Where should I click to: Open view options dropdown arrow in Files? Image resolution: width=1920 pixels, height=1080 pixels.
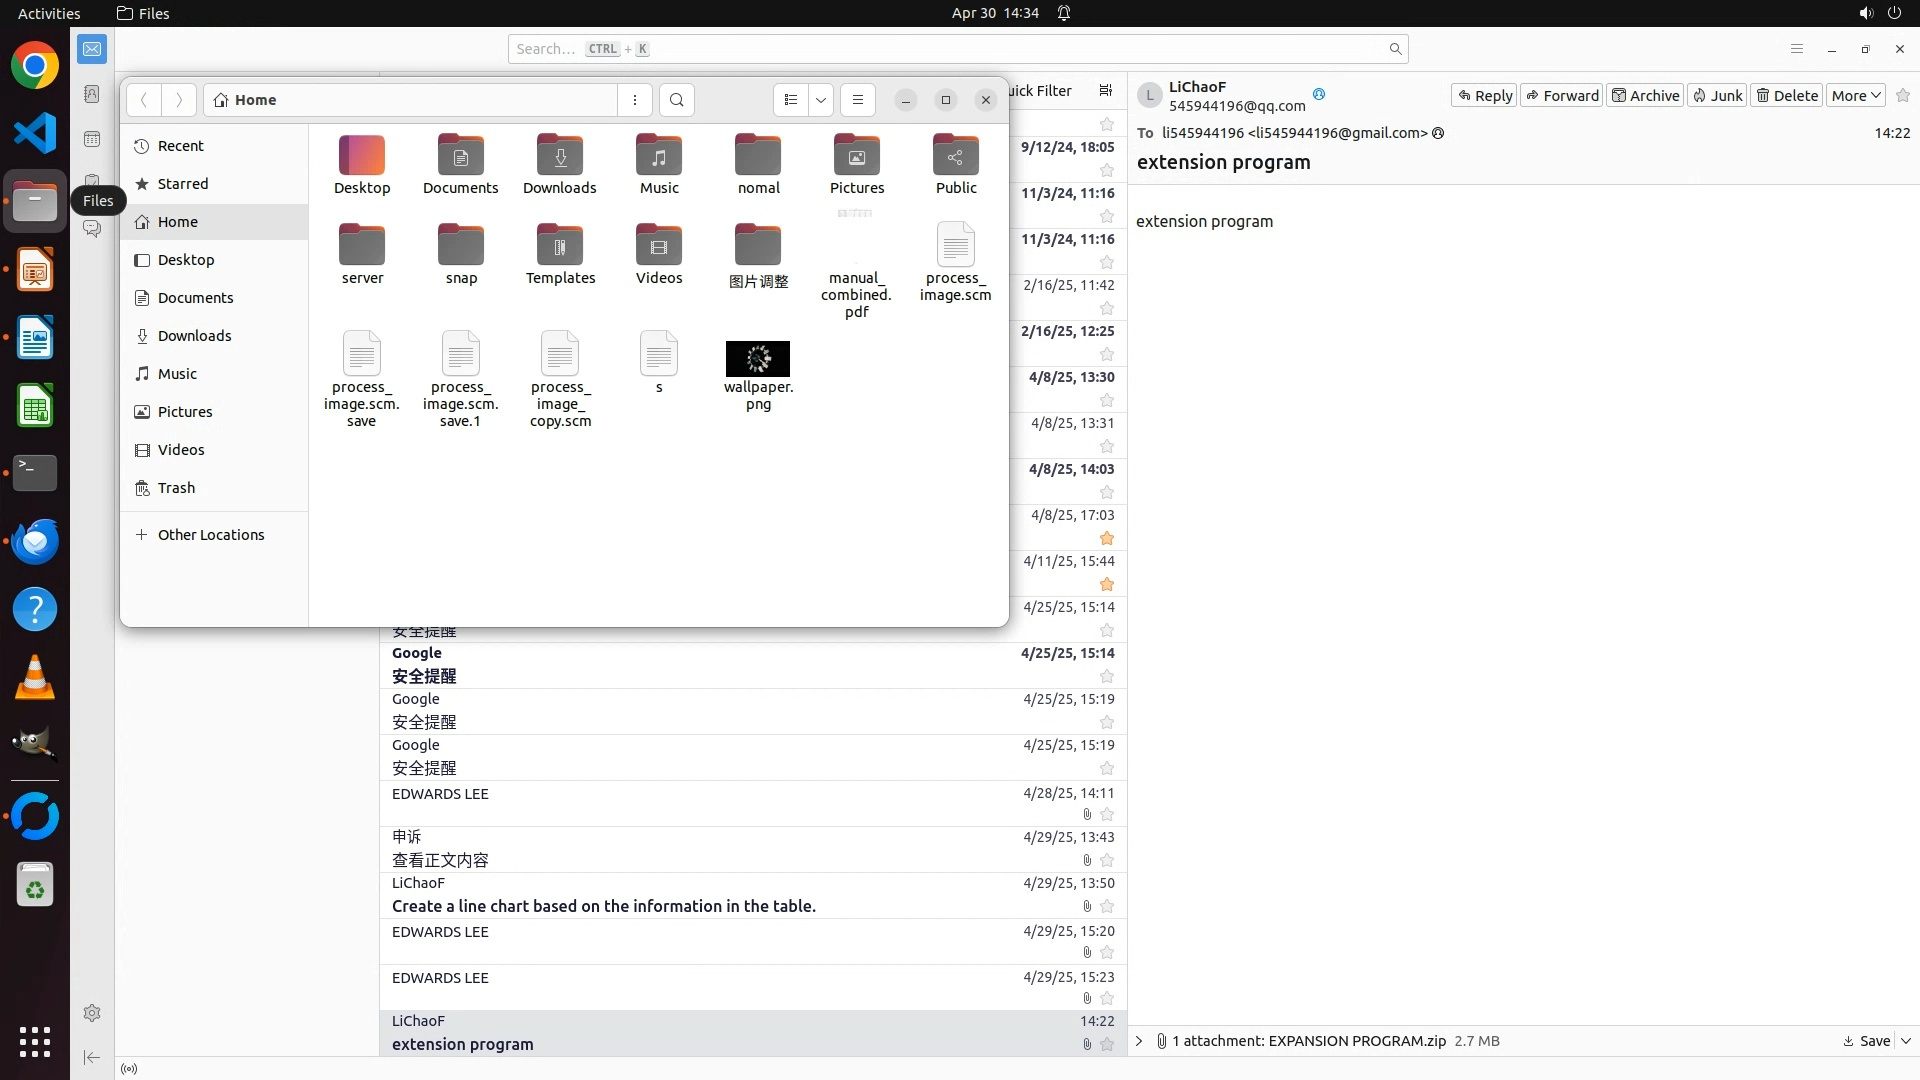[821, 100]
